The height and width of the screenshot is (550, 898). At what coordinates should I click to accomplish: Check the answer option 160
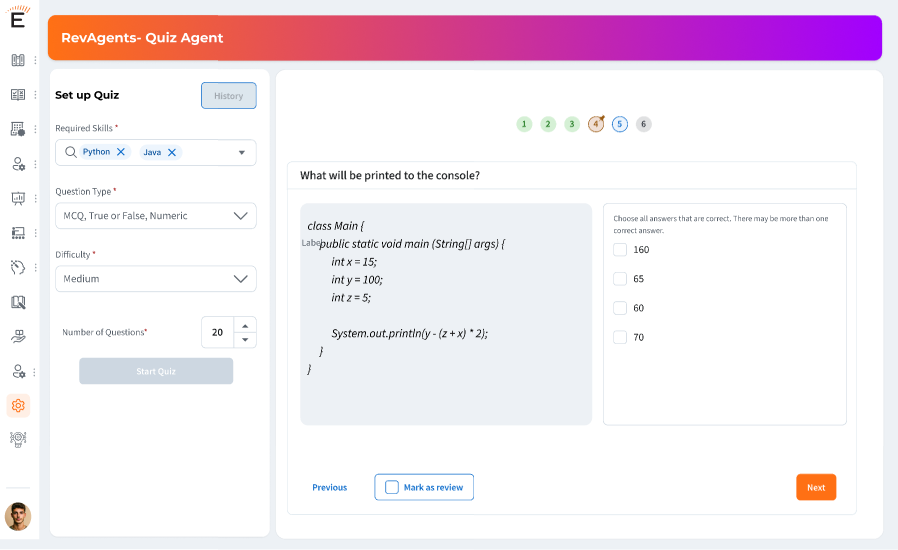[620, 250]
